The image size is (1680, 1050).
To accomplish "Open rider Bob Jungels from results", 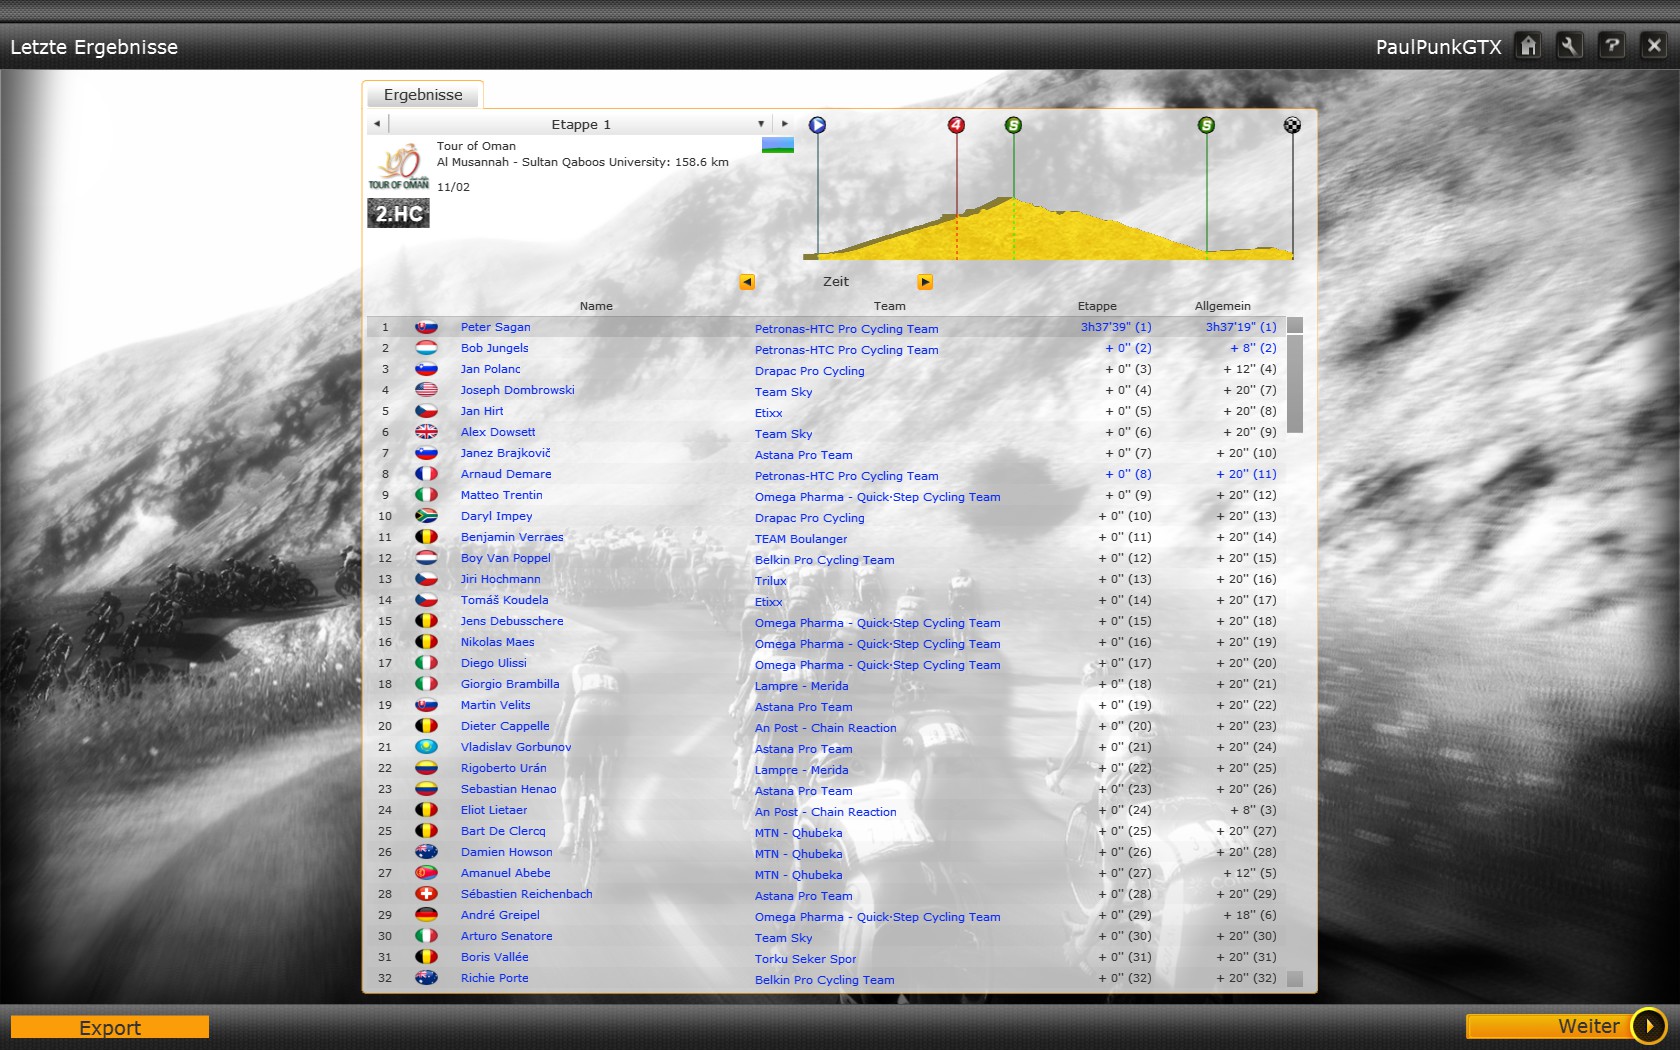I will pos(494,348).
